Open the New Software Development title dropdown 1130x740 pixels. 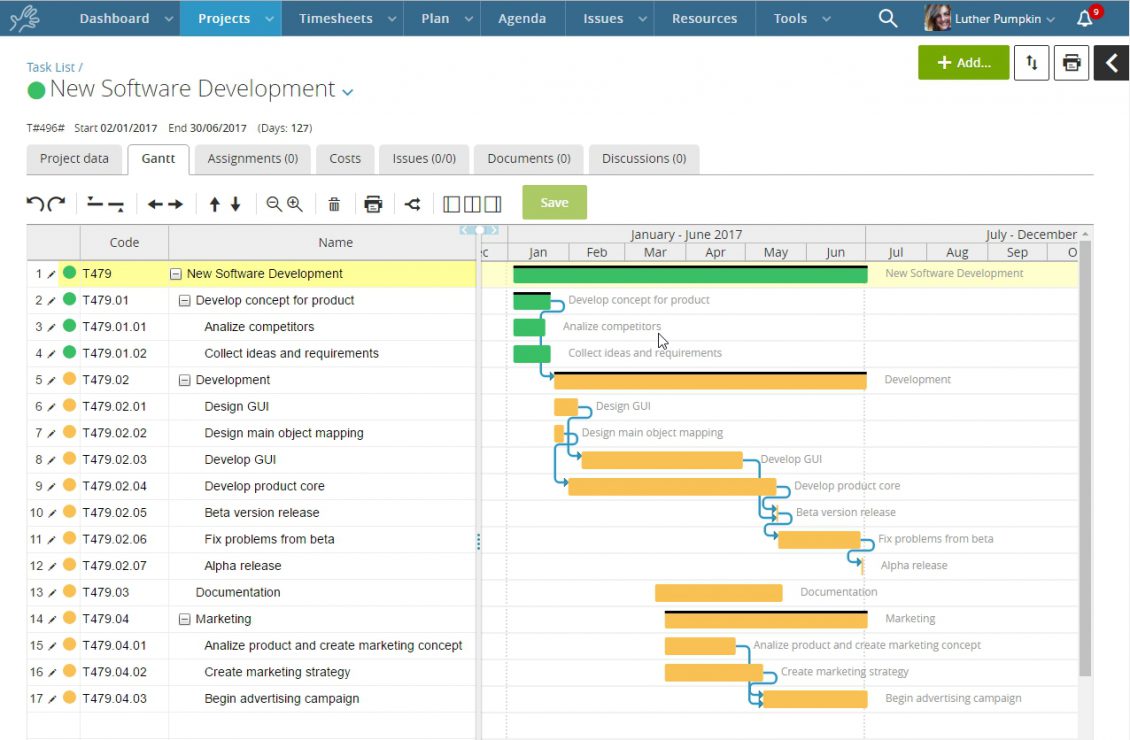(x=347, y=89)
